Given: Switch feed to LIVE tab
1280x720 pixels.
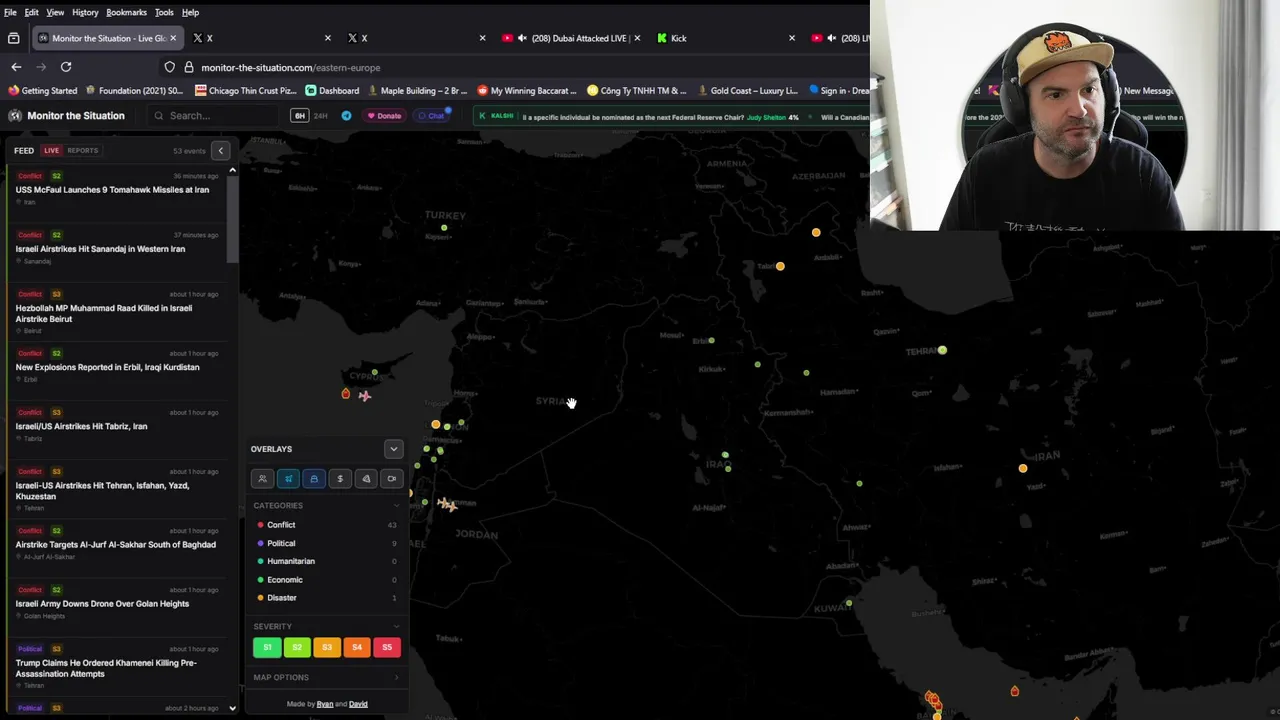Looking at the screenshot, I should click(x=51, y=151).
